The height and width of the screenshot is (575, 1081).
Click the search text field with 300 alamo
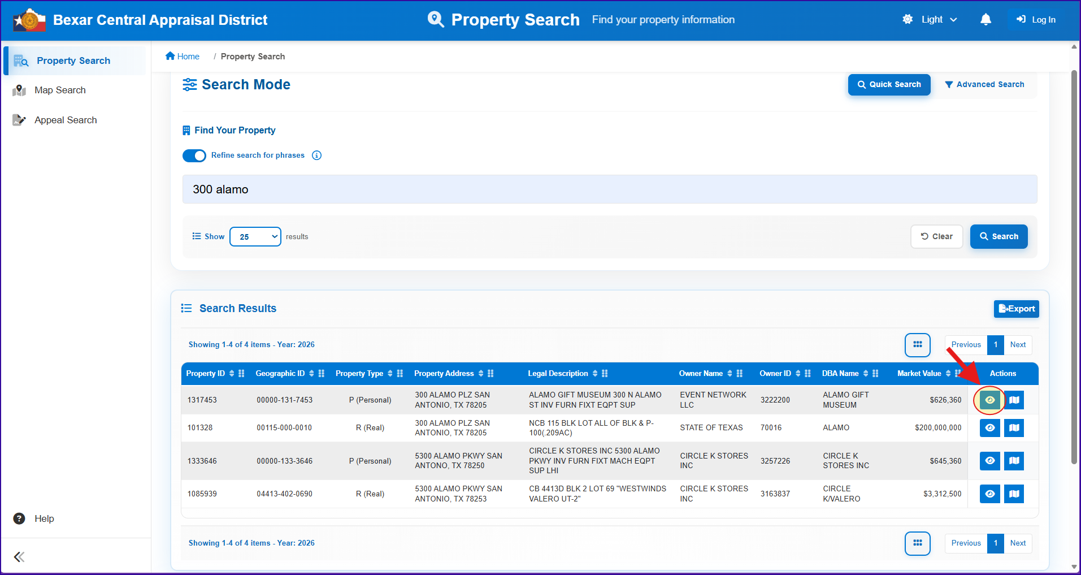[609, 189]
